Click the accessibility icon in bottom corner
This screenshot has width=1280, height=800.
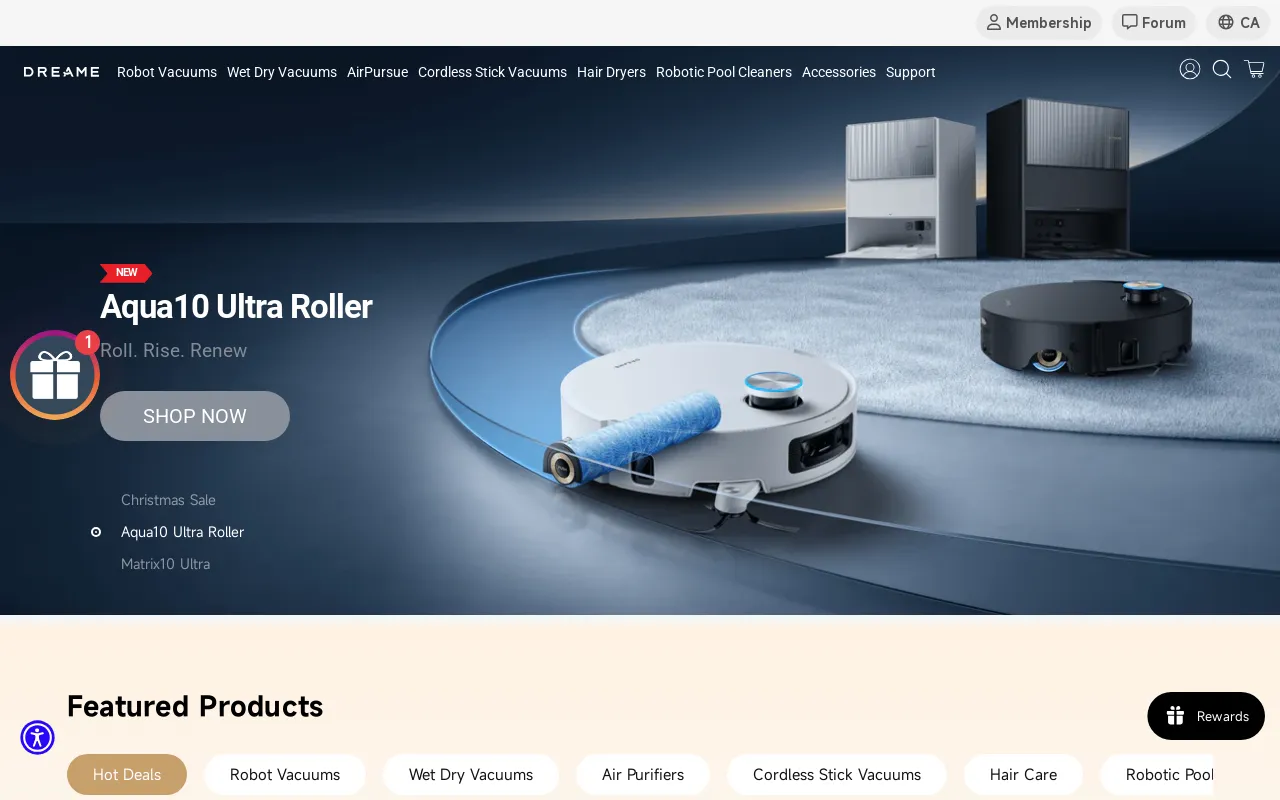37,737
